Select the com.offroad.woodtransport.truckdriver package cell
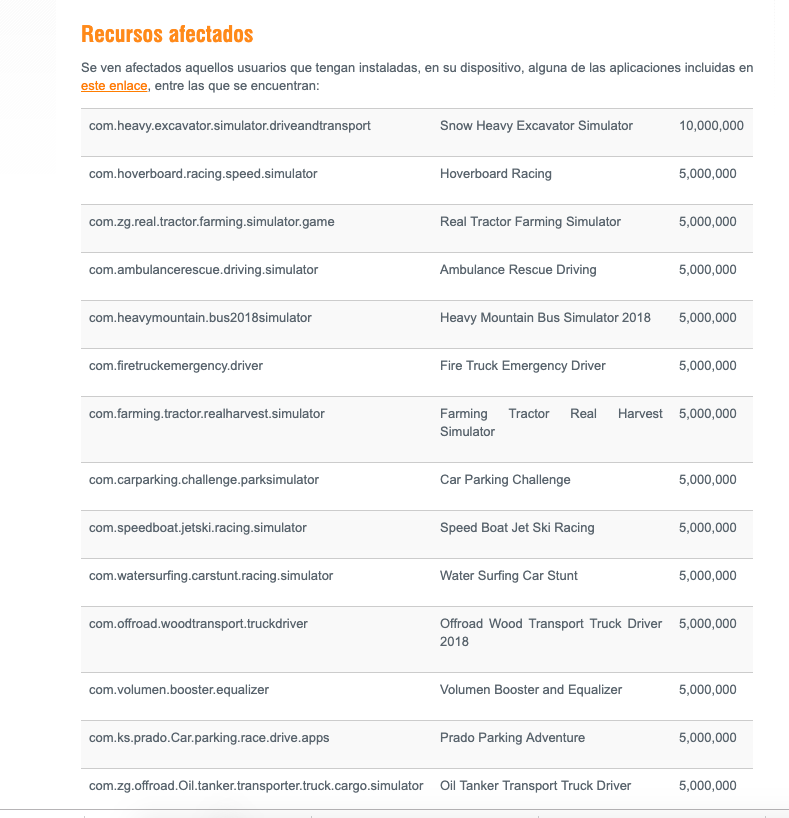 tap(198, 624)
